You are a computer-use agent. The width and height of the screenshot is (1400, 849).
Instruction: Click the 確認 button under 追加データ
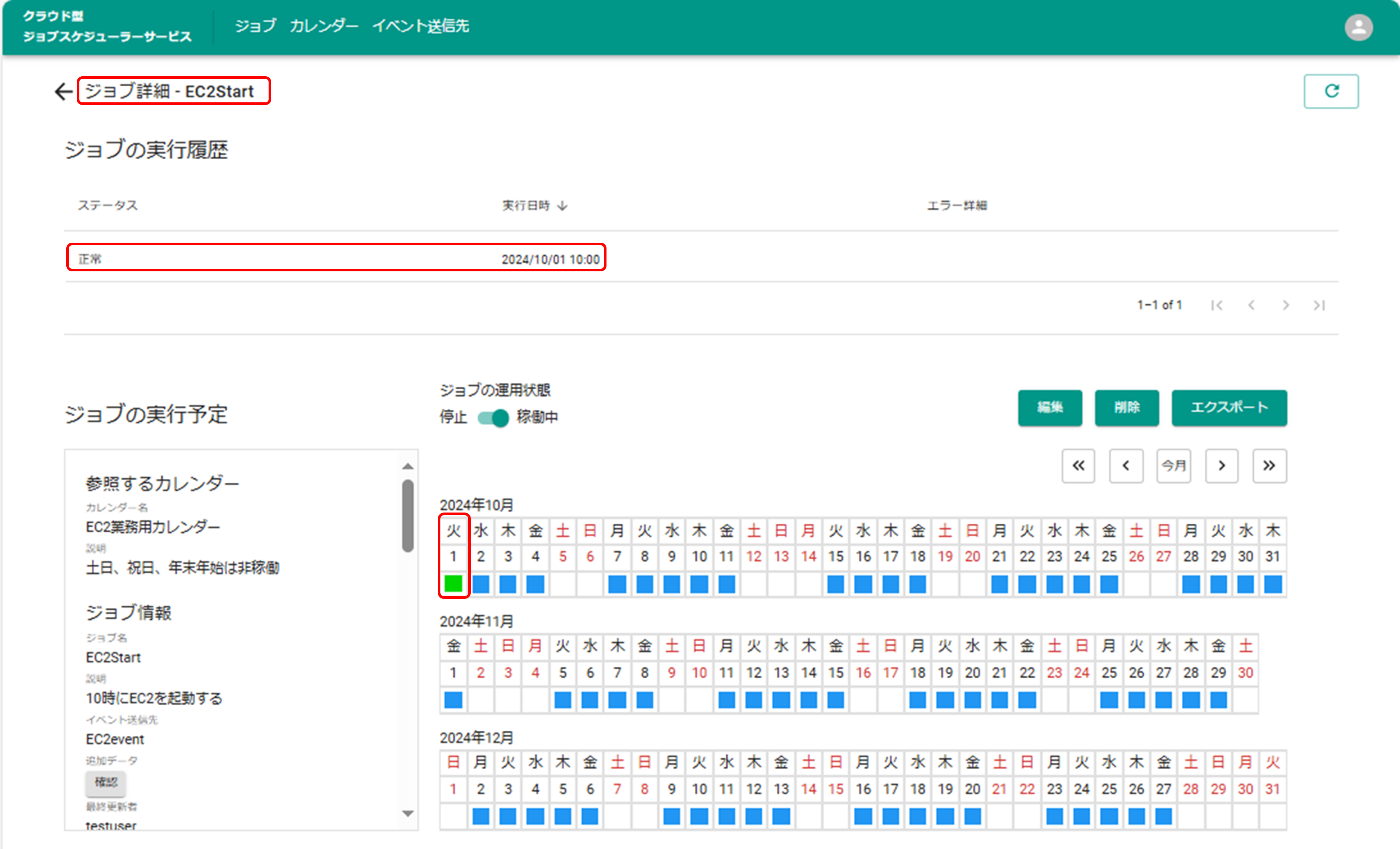point(106,783)
